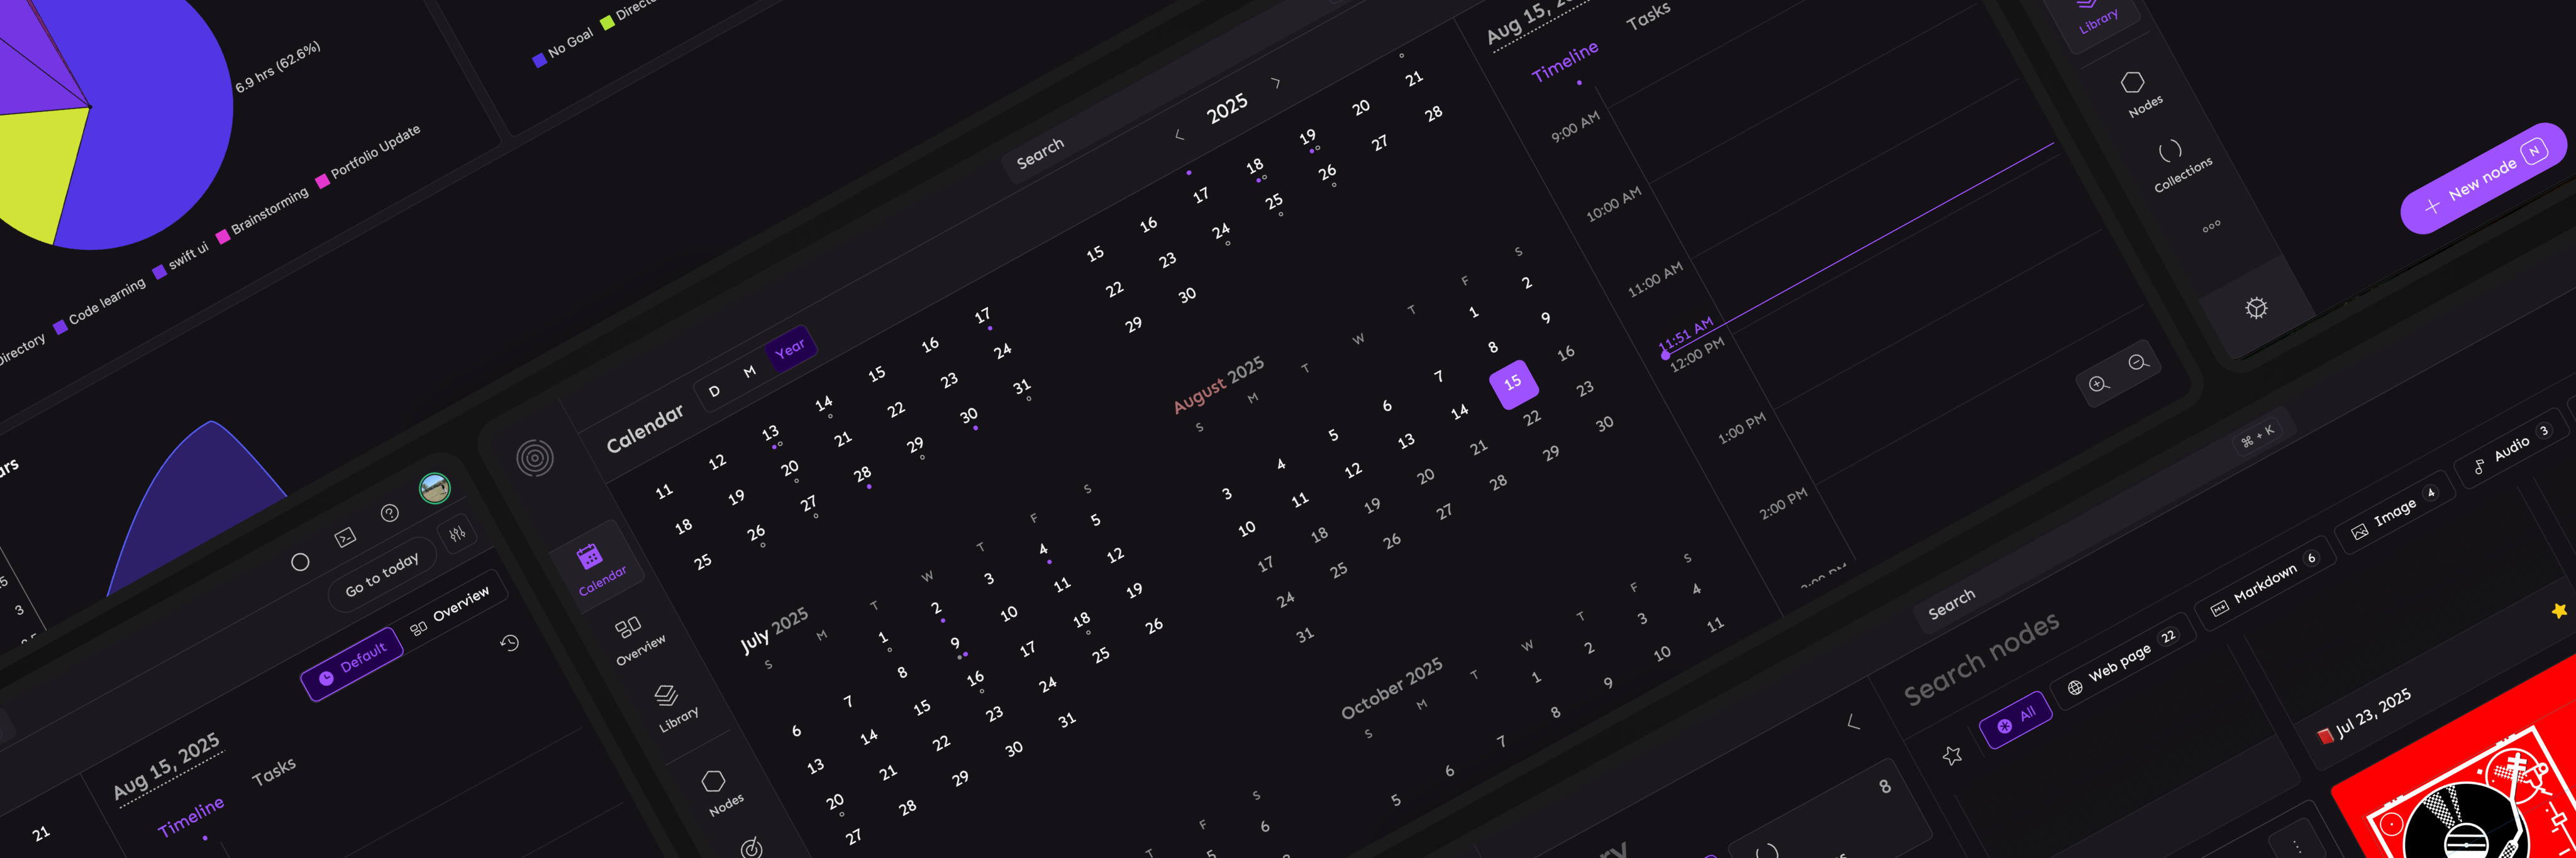Go to next year with right chevron
The width and height of the screenshot is (2576, 858).
[1275, 83]
